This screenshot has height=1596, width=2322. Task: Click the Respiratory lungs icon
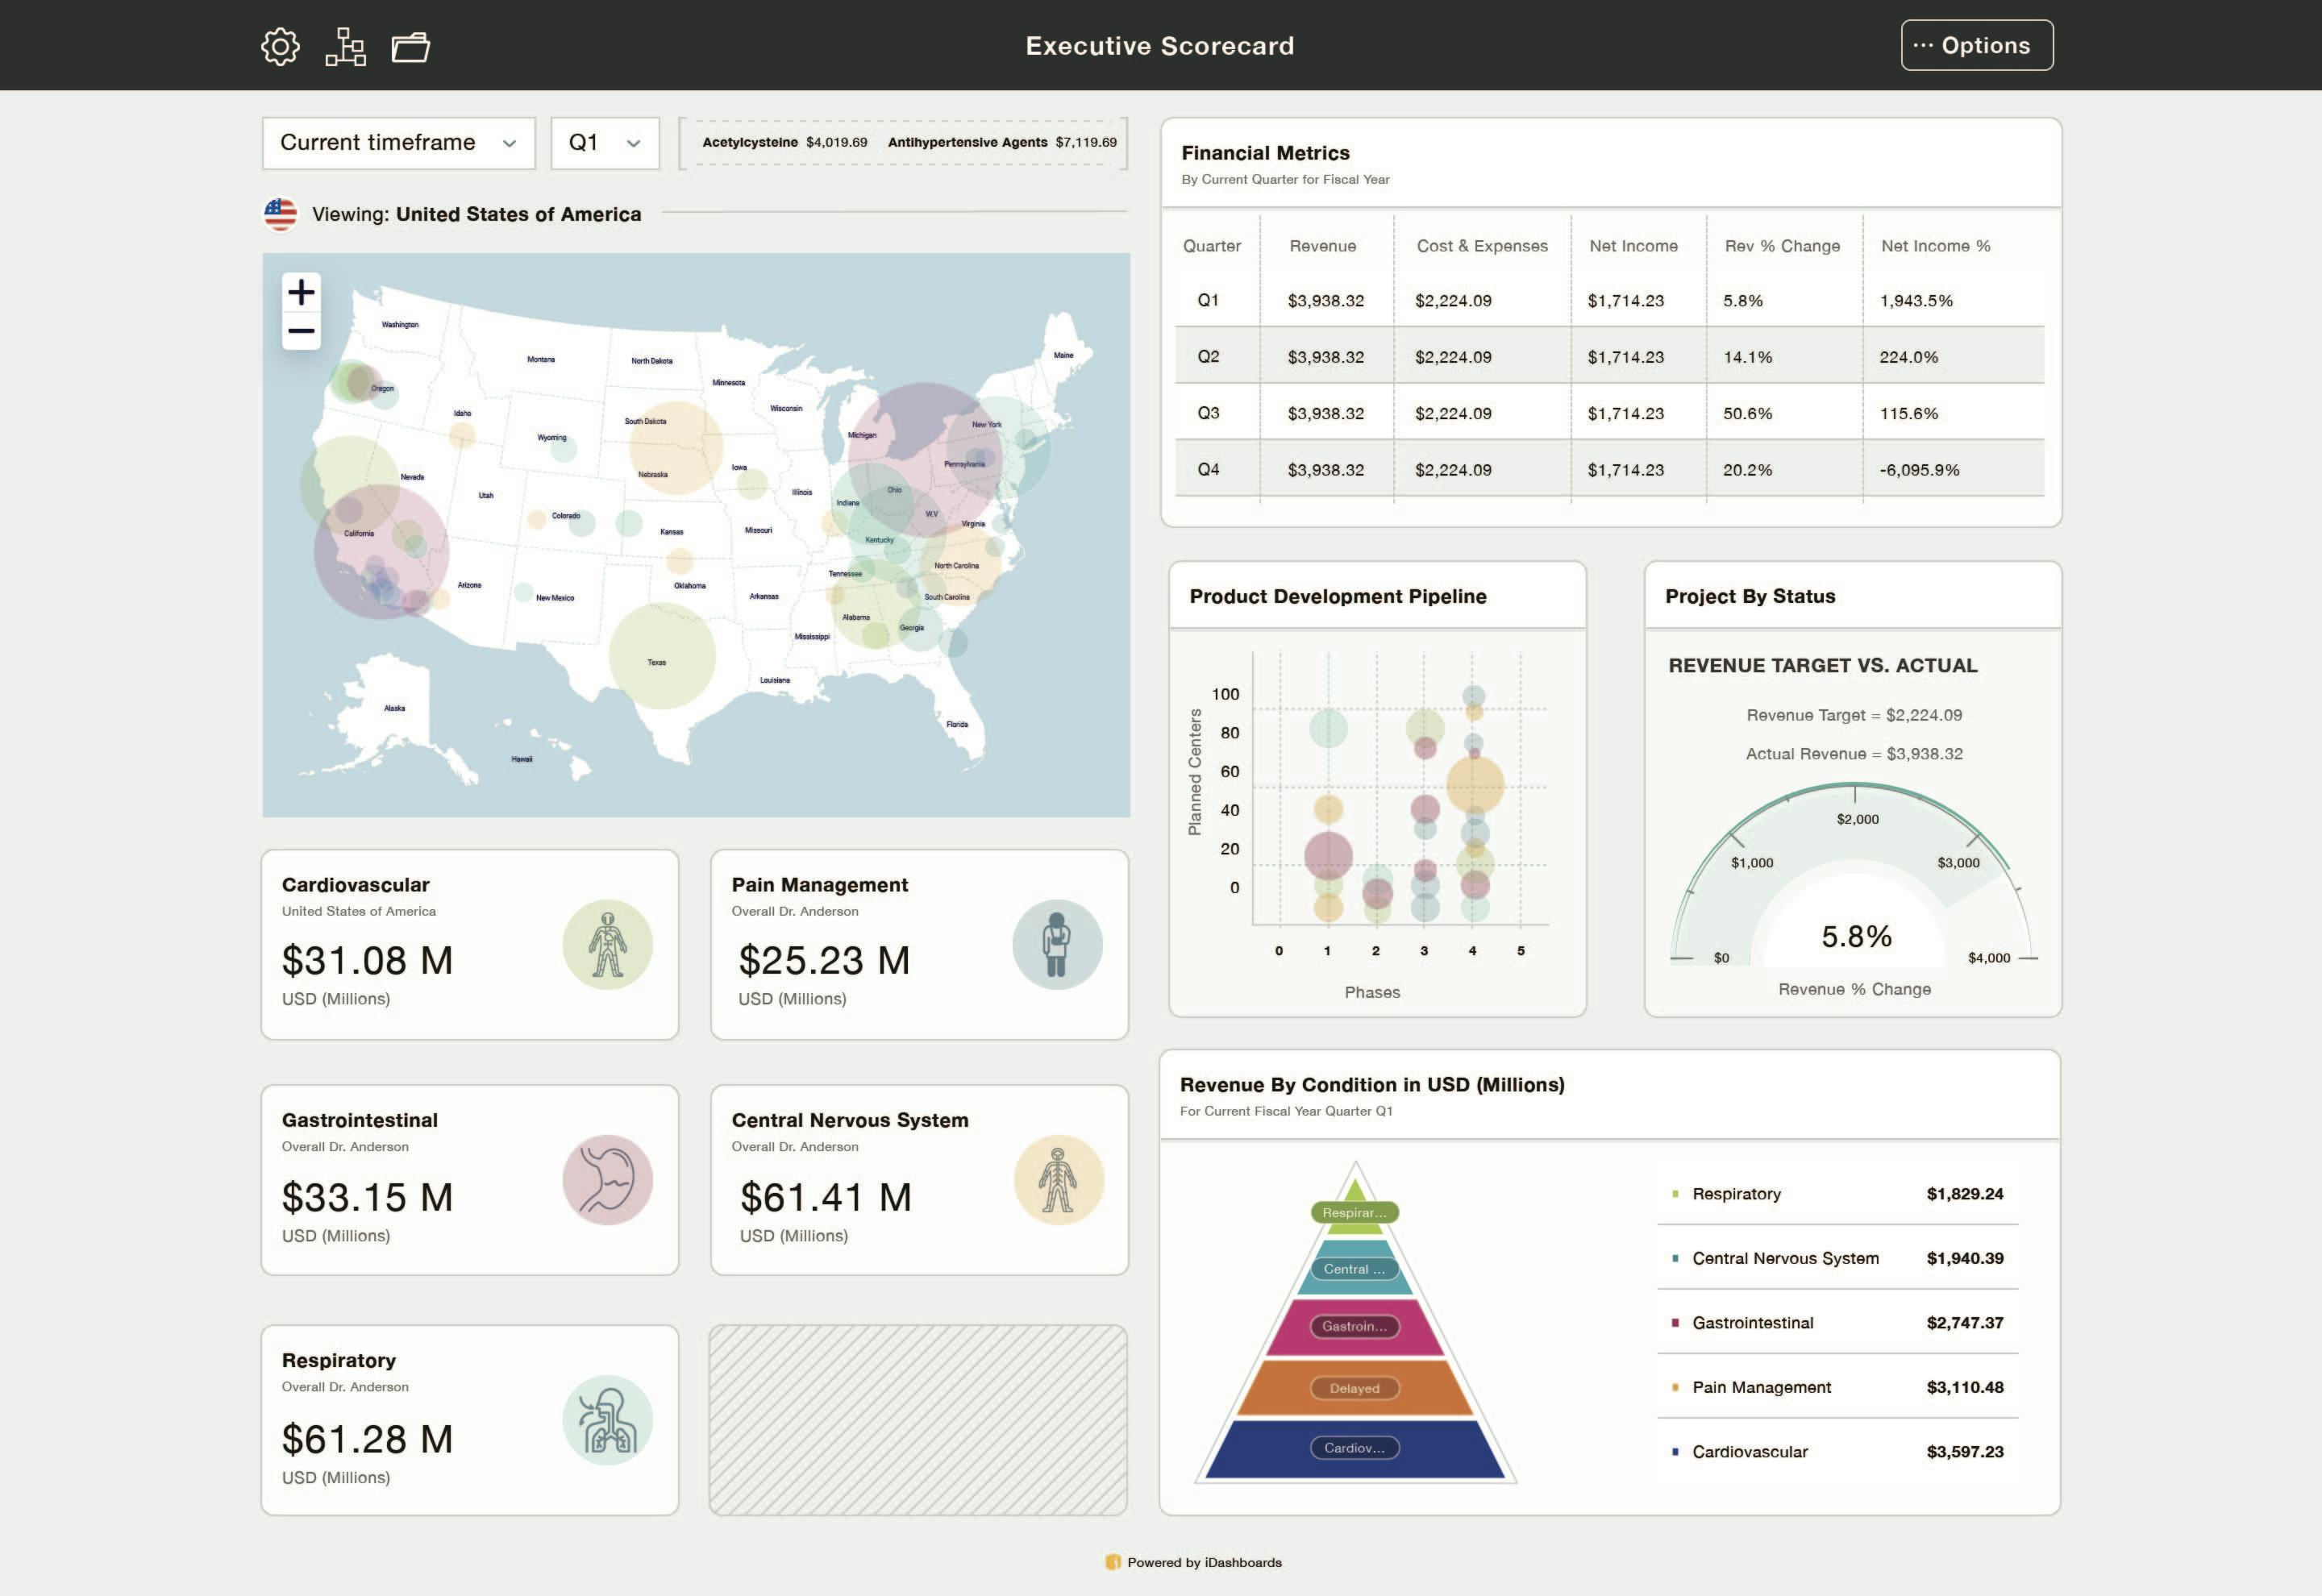pyautogui.click(x=607, y=1420)
